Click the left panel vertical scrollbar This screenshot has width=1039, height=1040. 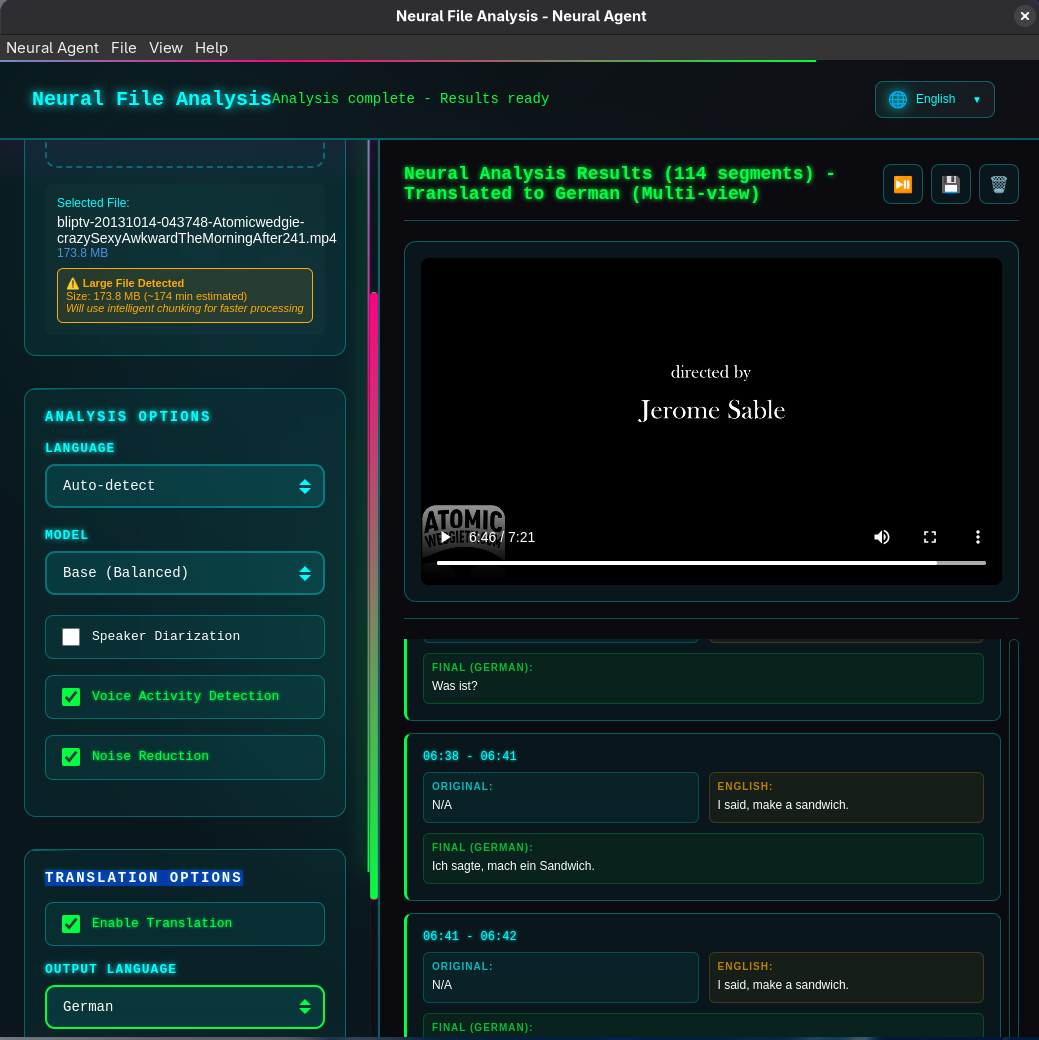coord(374,596)
